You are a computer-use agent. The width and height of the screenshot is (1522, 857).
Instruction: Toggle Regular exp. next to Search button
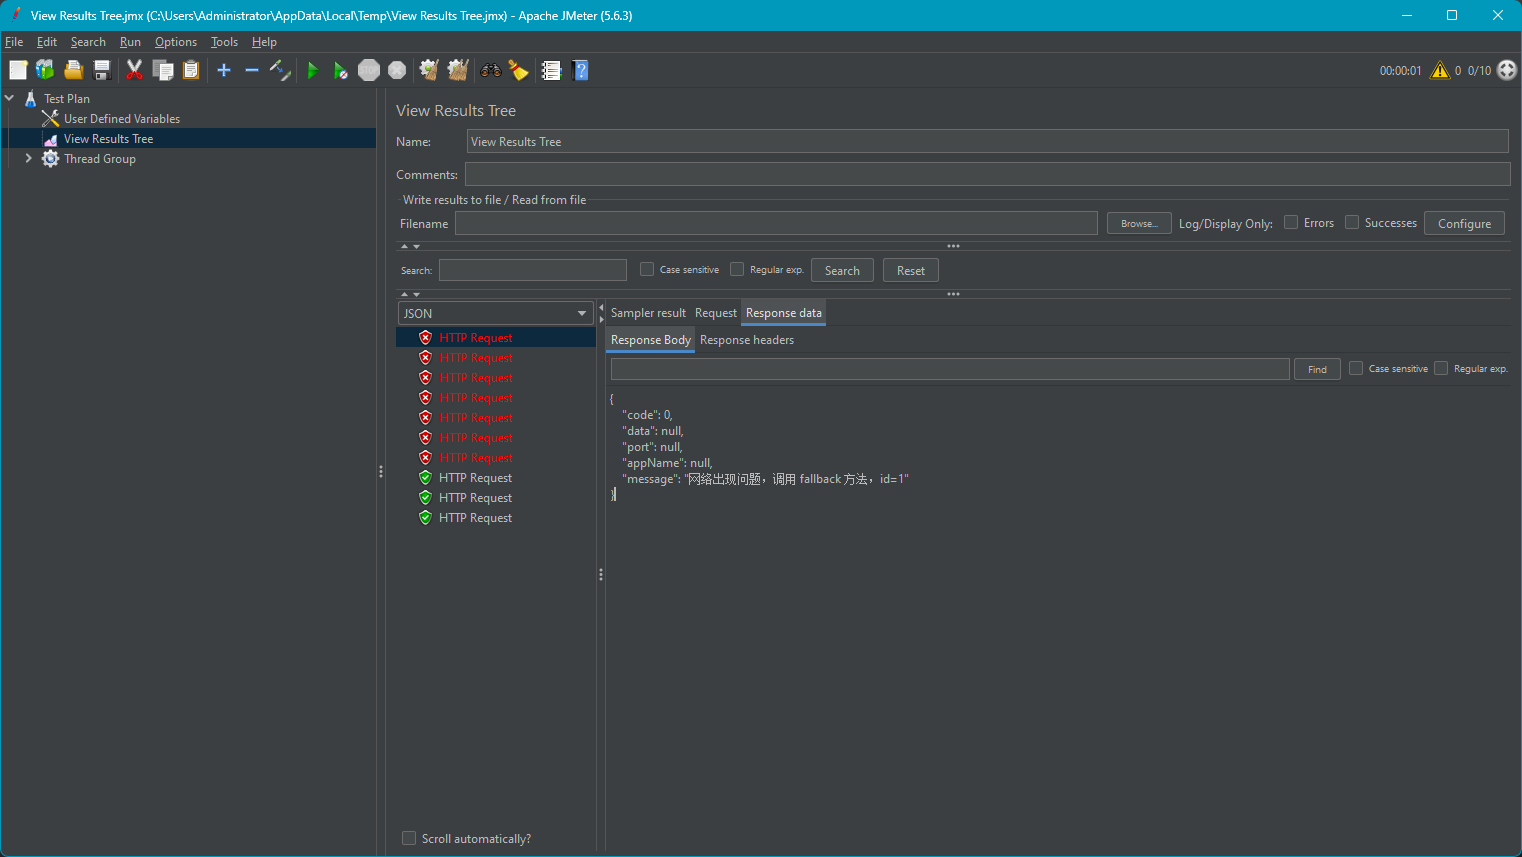pos(737,269)
